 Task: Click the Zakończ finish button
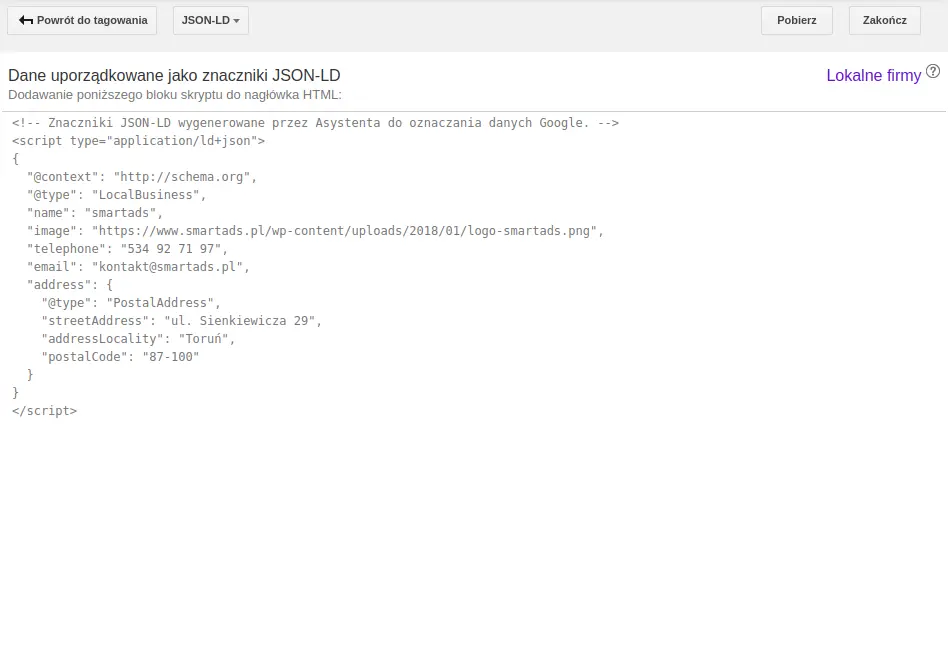pyautogui.click(x=884, y=20)
